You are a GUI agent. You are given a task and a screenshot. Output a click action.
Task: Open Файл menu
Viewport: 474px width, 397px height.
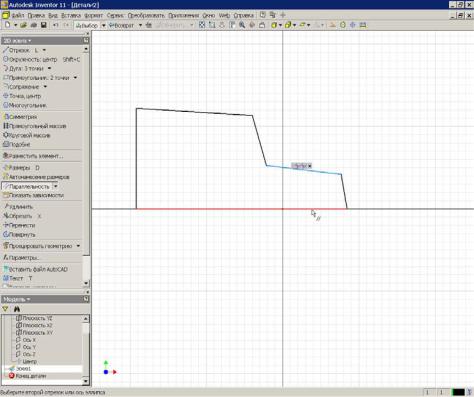(18, 15)
